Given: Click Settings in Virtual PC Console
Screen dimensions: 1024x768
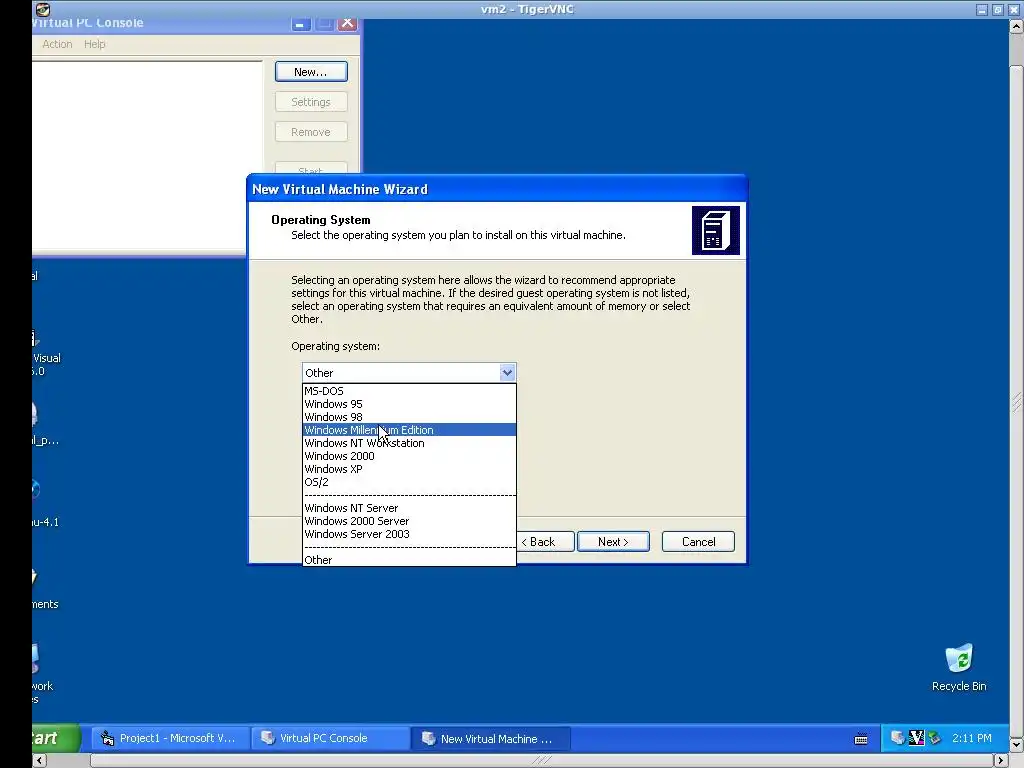Looking at the screenshot, I should coord(311,102).
